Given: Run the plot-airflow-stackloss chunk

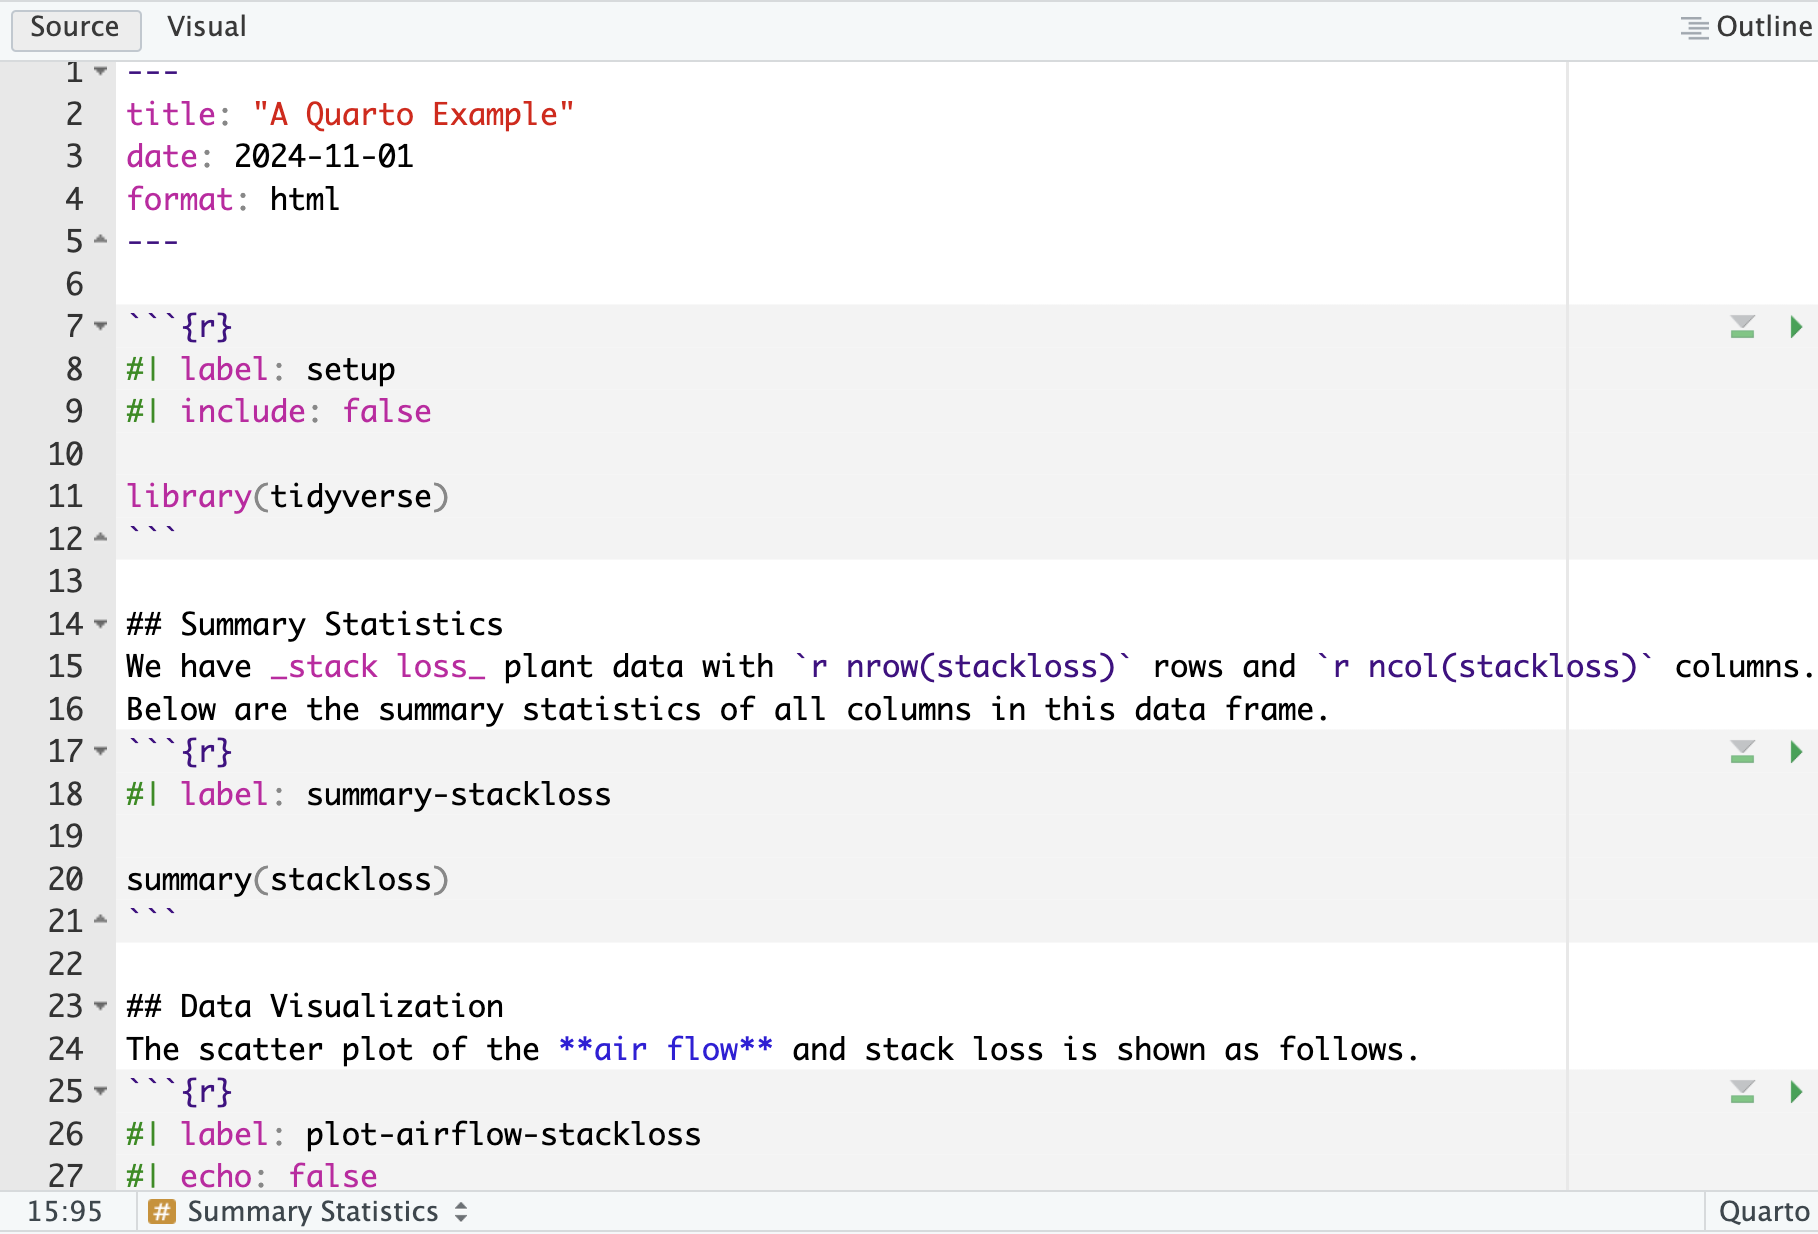Looking at the screenshot, I should click(x=1796, y=1092).
